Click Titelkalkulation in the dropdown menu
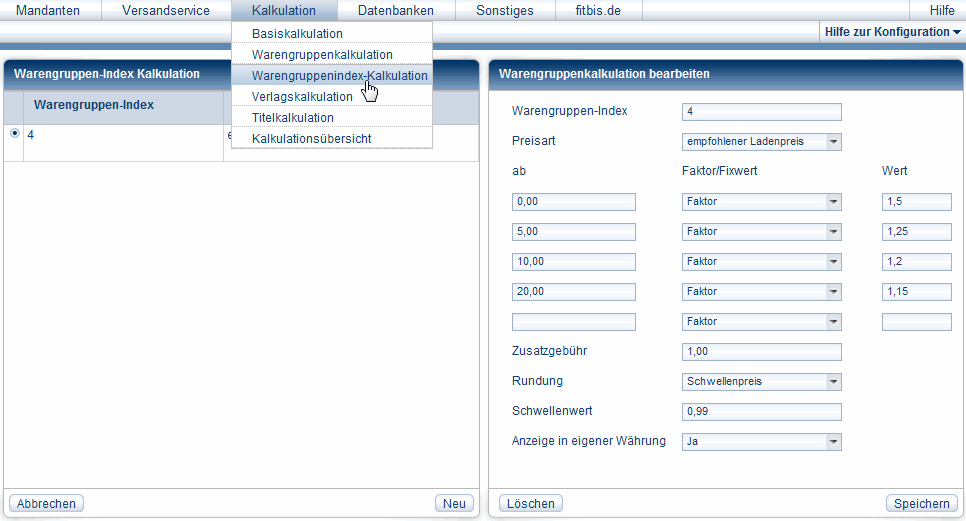This screenshot has height=521, width=966. click(x=293, y=118)
